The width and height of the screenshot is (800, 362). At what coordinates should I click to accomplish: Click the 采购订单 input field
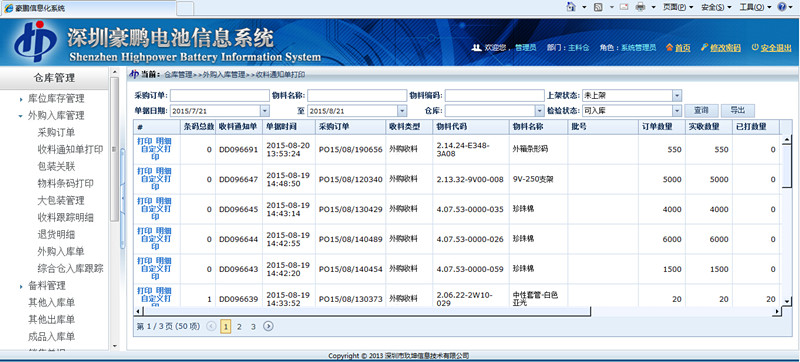tap(219, 95)
